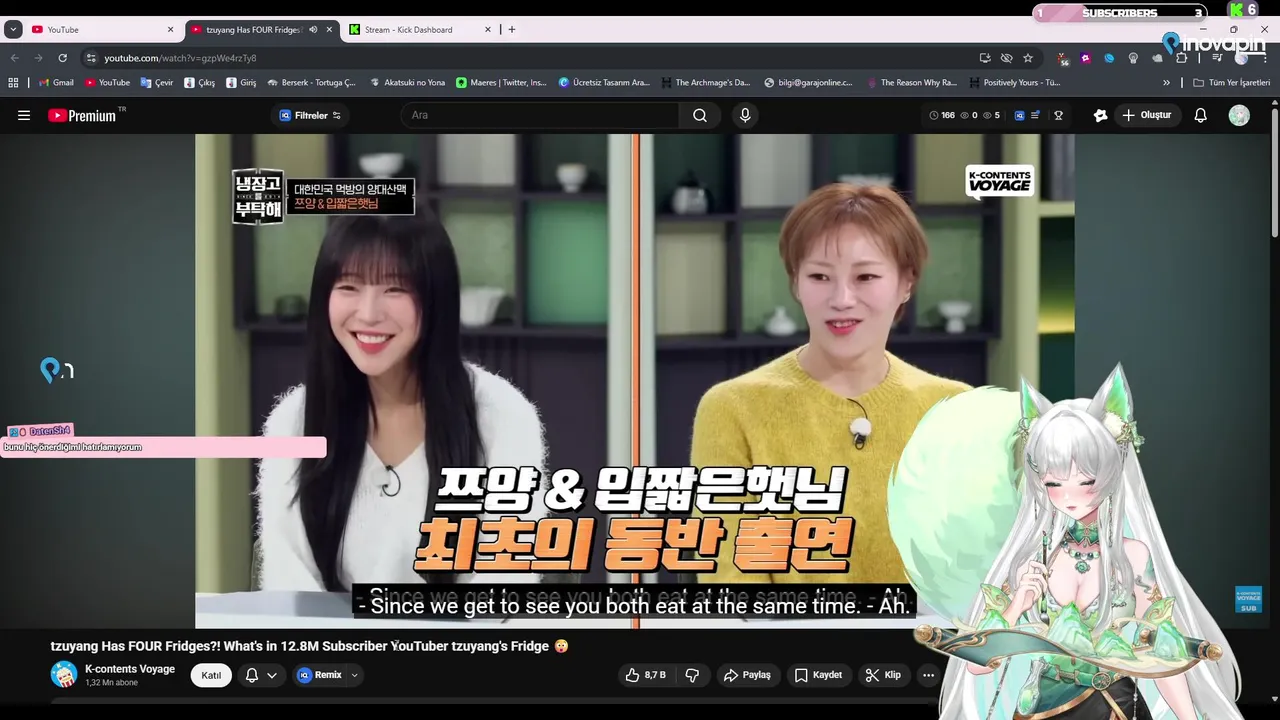Viewport: 1280px width, 720px height.
Task: Click the Katıl join button
Action: point(211,675)
